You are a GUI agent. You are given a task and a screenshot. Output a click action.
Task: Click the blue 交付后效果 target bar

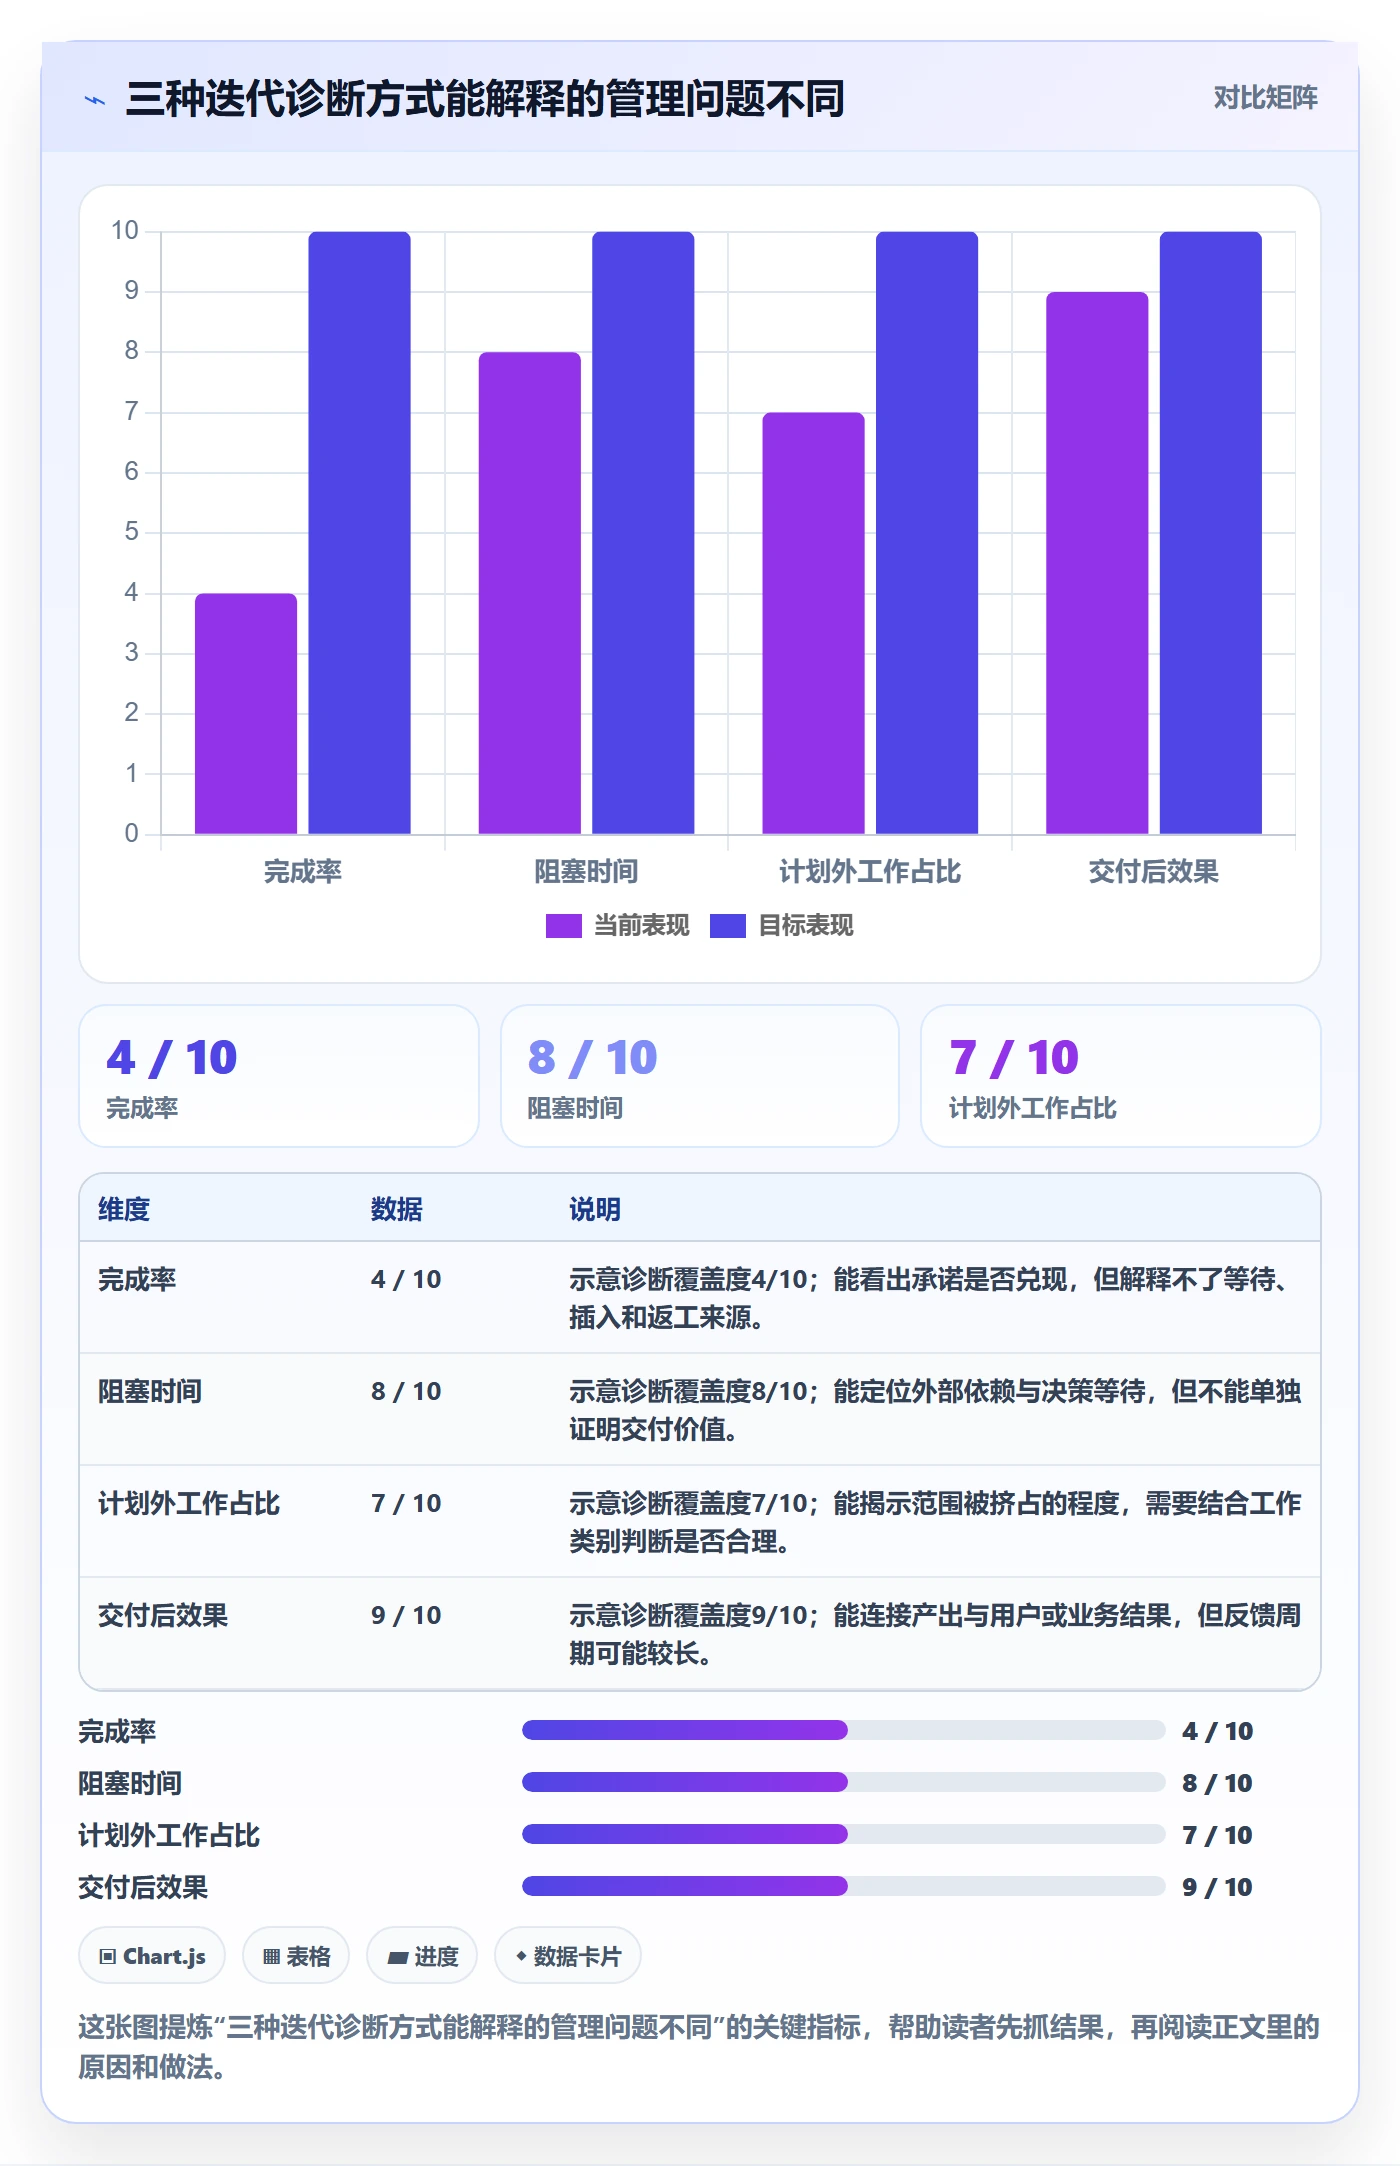pyautogui.click(x=1211, y=533)
